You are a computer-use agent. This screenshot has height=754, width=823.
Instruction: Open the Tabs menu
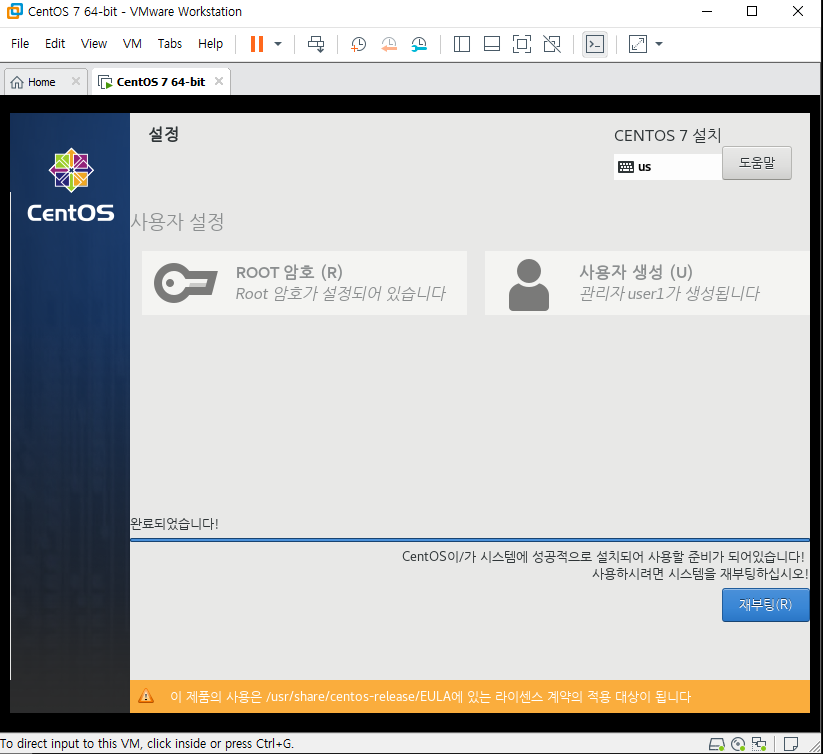click(x=170, y=44)
